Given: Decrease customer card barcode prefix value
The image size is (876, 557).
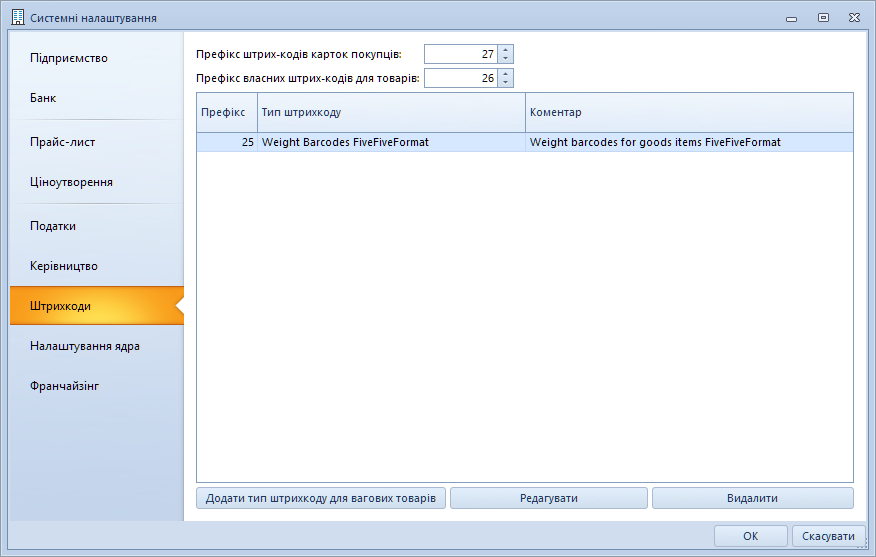Looking at the screenshot, I should pos(505,59).
